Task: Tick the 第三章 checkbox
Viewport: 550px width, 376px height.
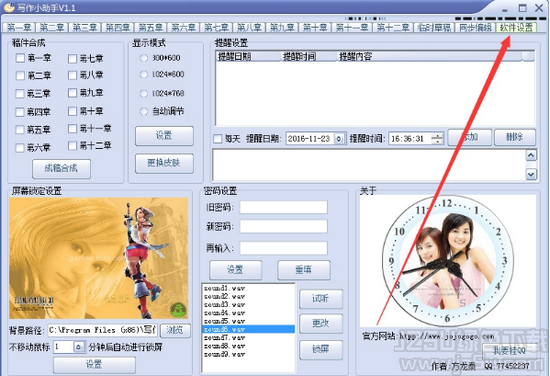Action: [20, 93]
